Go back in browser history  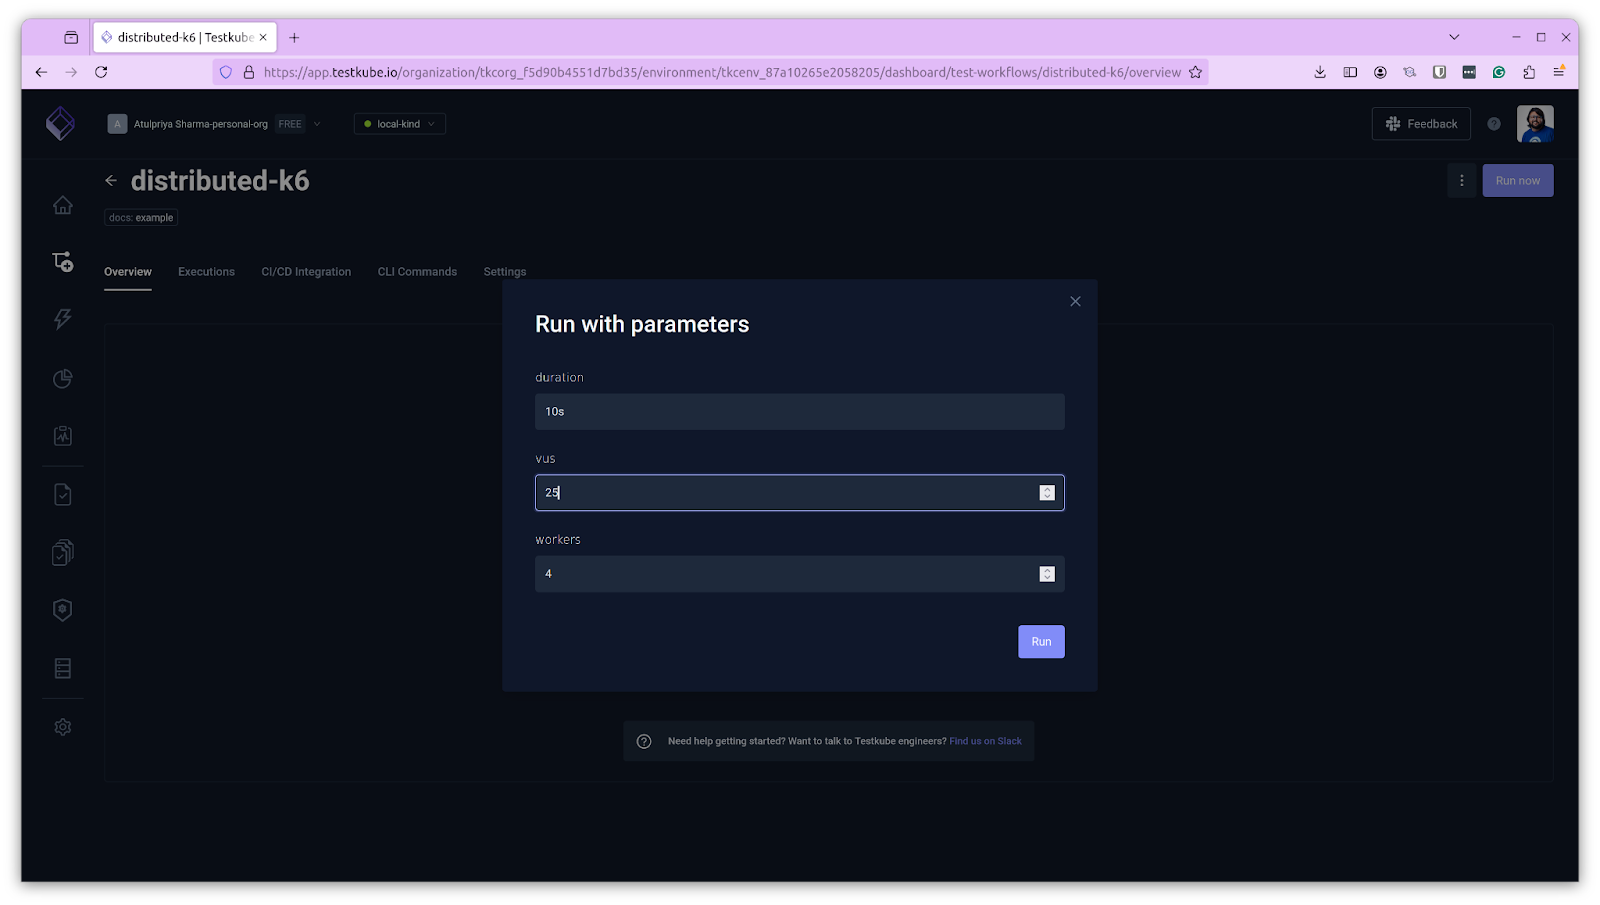pyautogui.click(x=41, y=72)
